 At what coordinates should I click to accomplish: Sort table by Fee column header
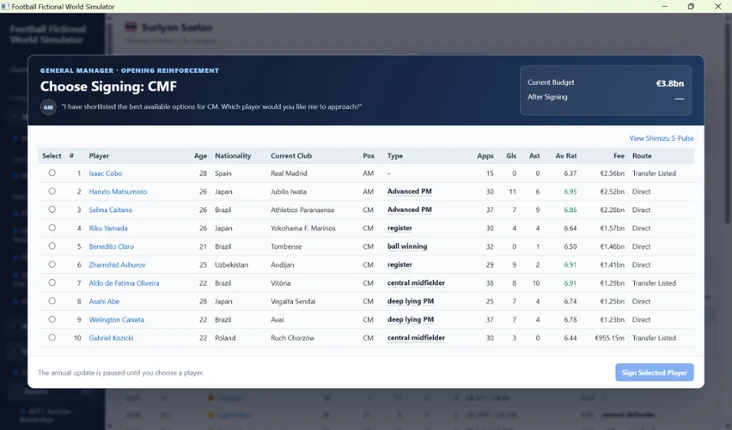(x=619, y=156)
